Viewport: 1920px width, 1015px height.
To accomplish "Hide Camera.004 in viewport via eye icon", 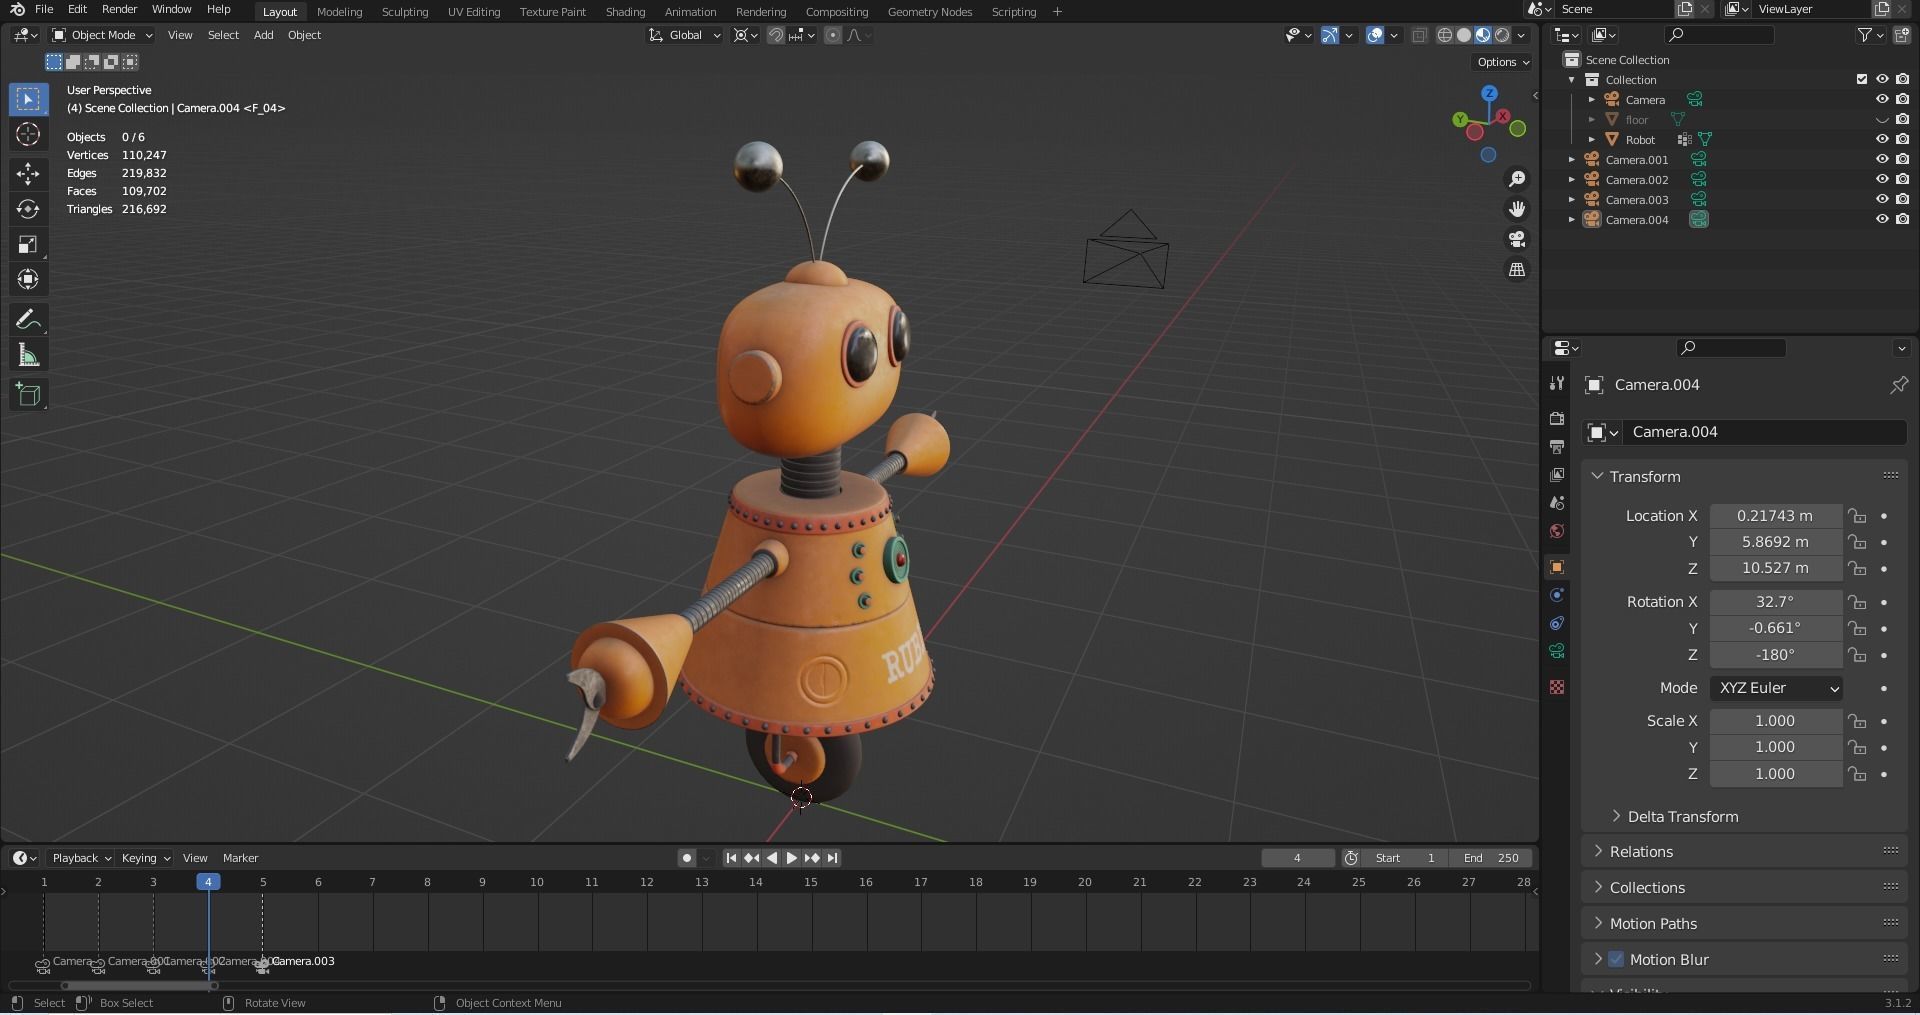I will [1881, 219].
